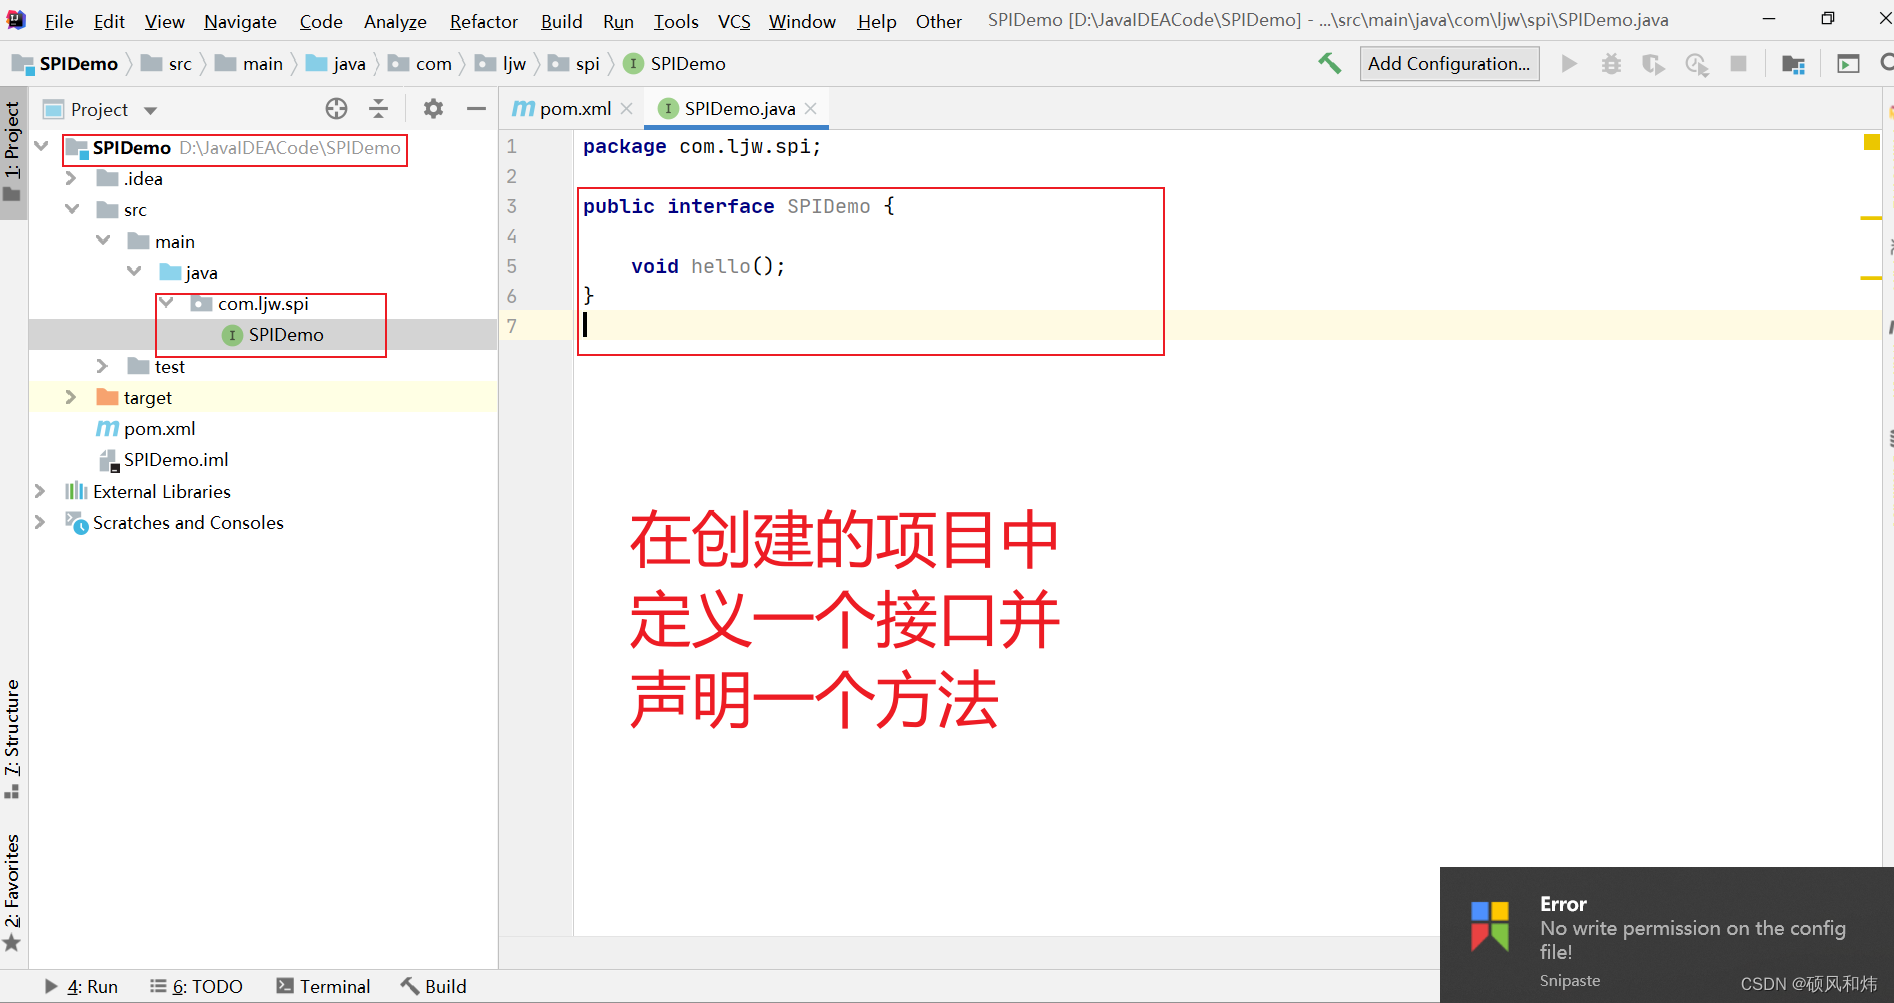Collapse the java folder

[134, 272]
